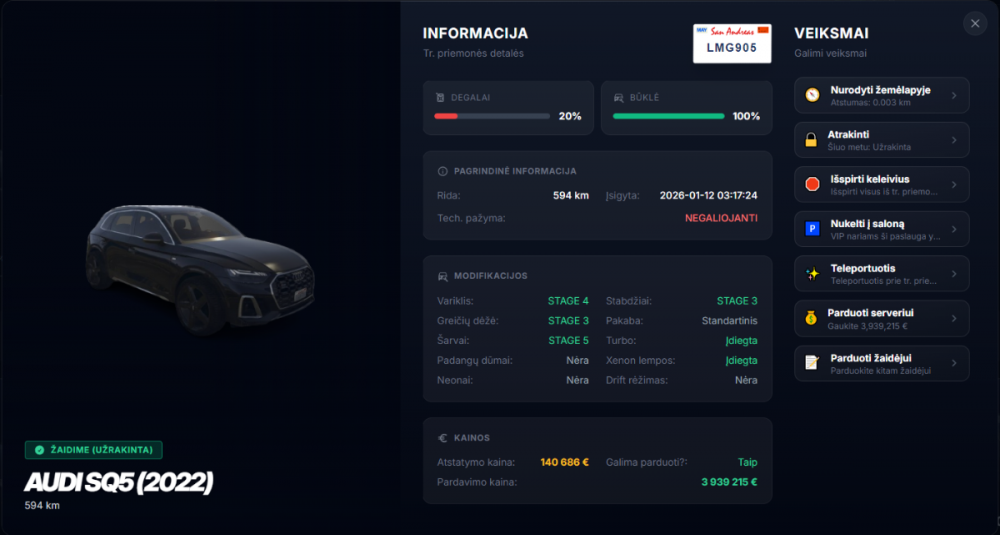The height and width of the screenshot is (535, 1000).
Task: Click the Xenon lempos Įdiegta value
Action: (741, 360)
